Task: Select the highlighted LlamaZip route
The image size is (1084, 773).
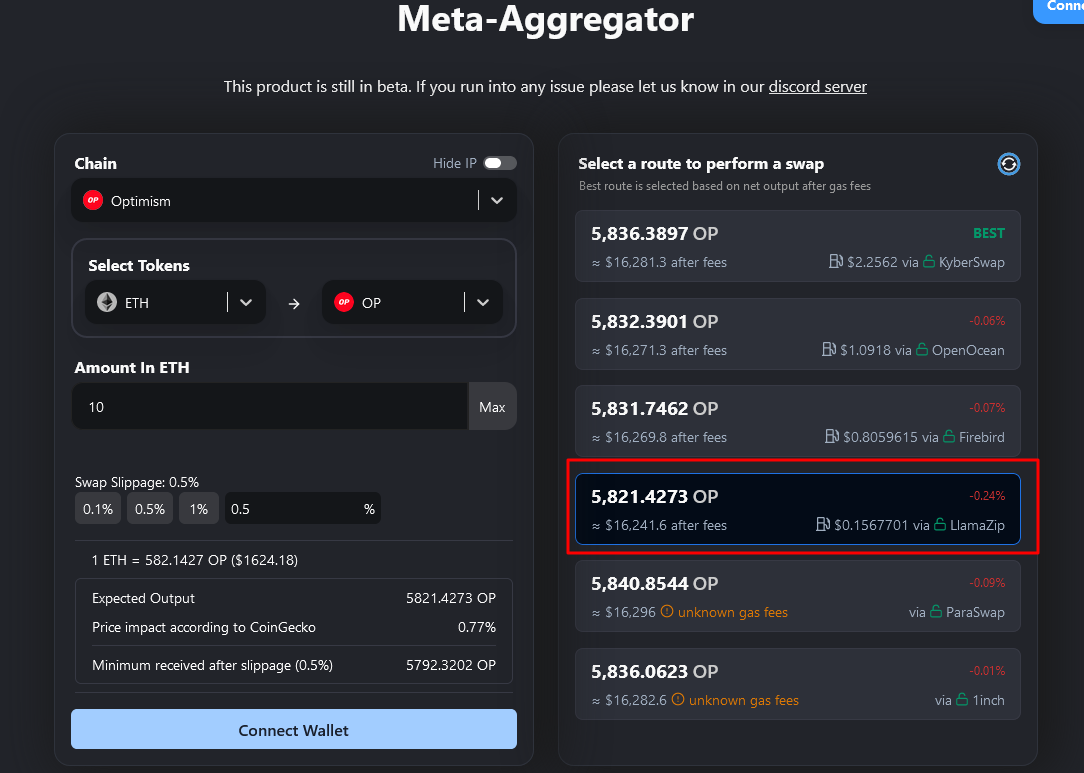Action: pyautogui.click(x=797, y=509)
